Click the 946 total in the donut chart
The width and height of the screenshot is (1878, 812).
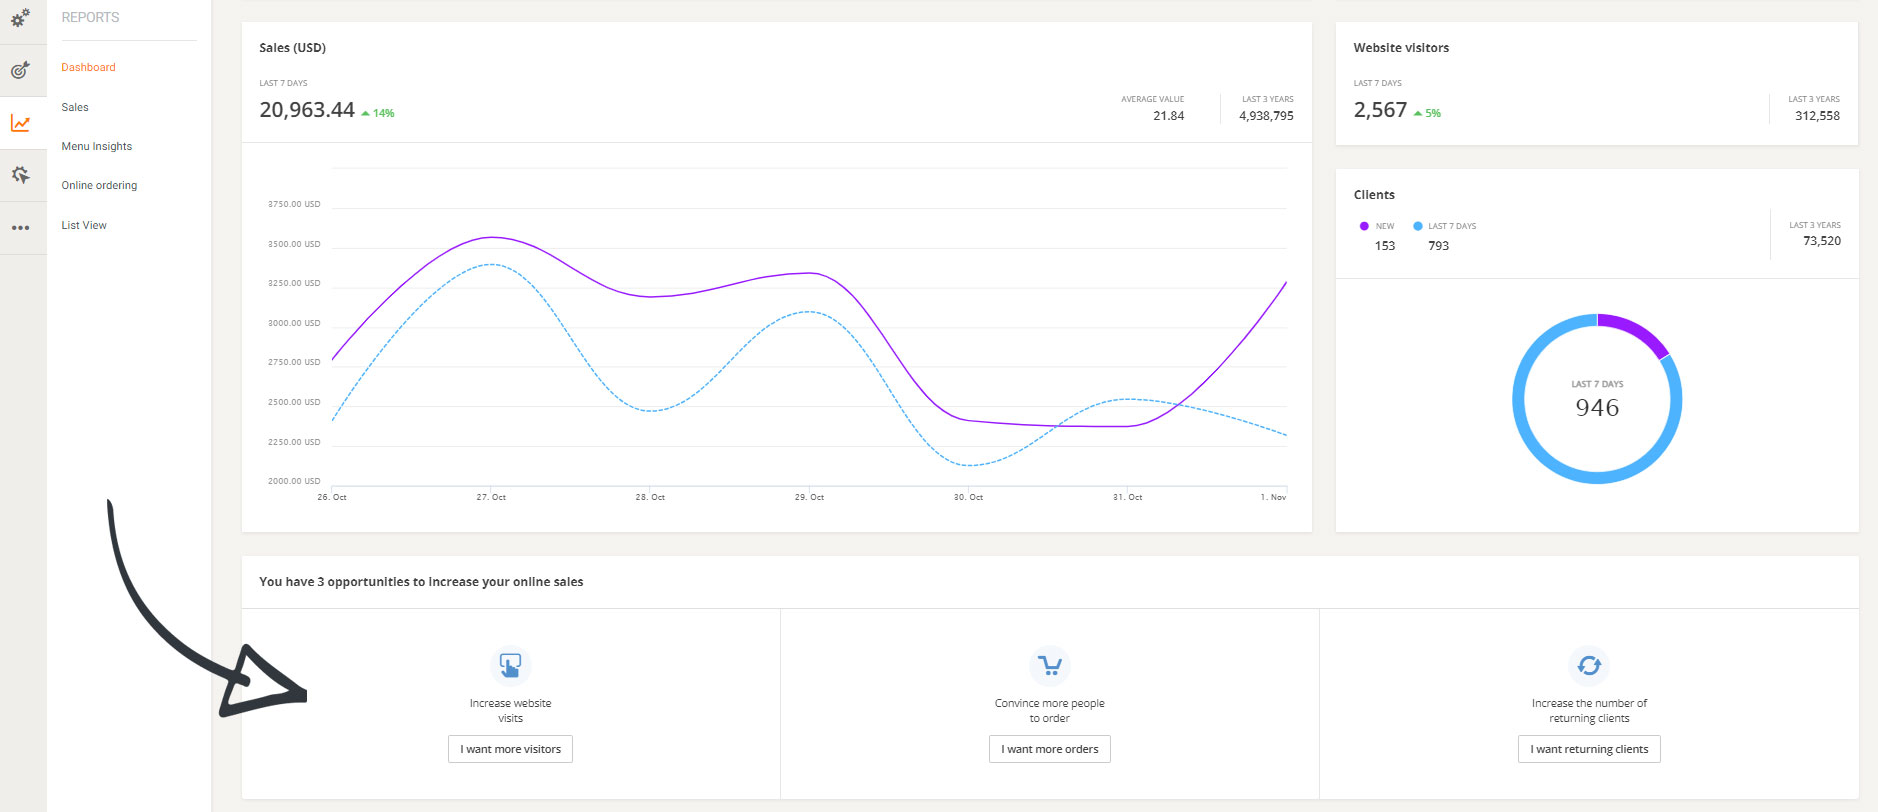pyautogui.click(x=1597, y=408)
